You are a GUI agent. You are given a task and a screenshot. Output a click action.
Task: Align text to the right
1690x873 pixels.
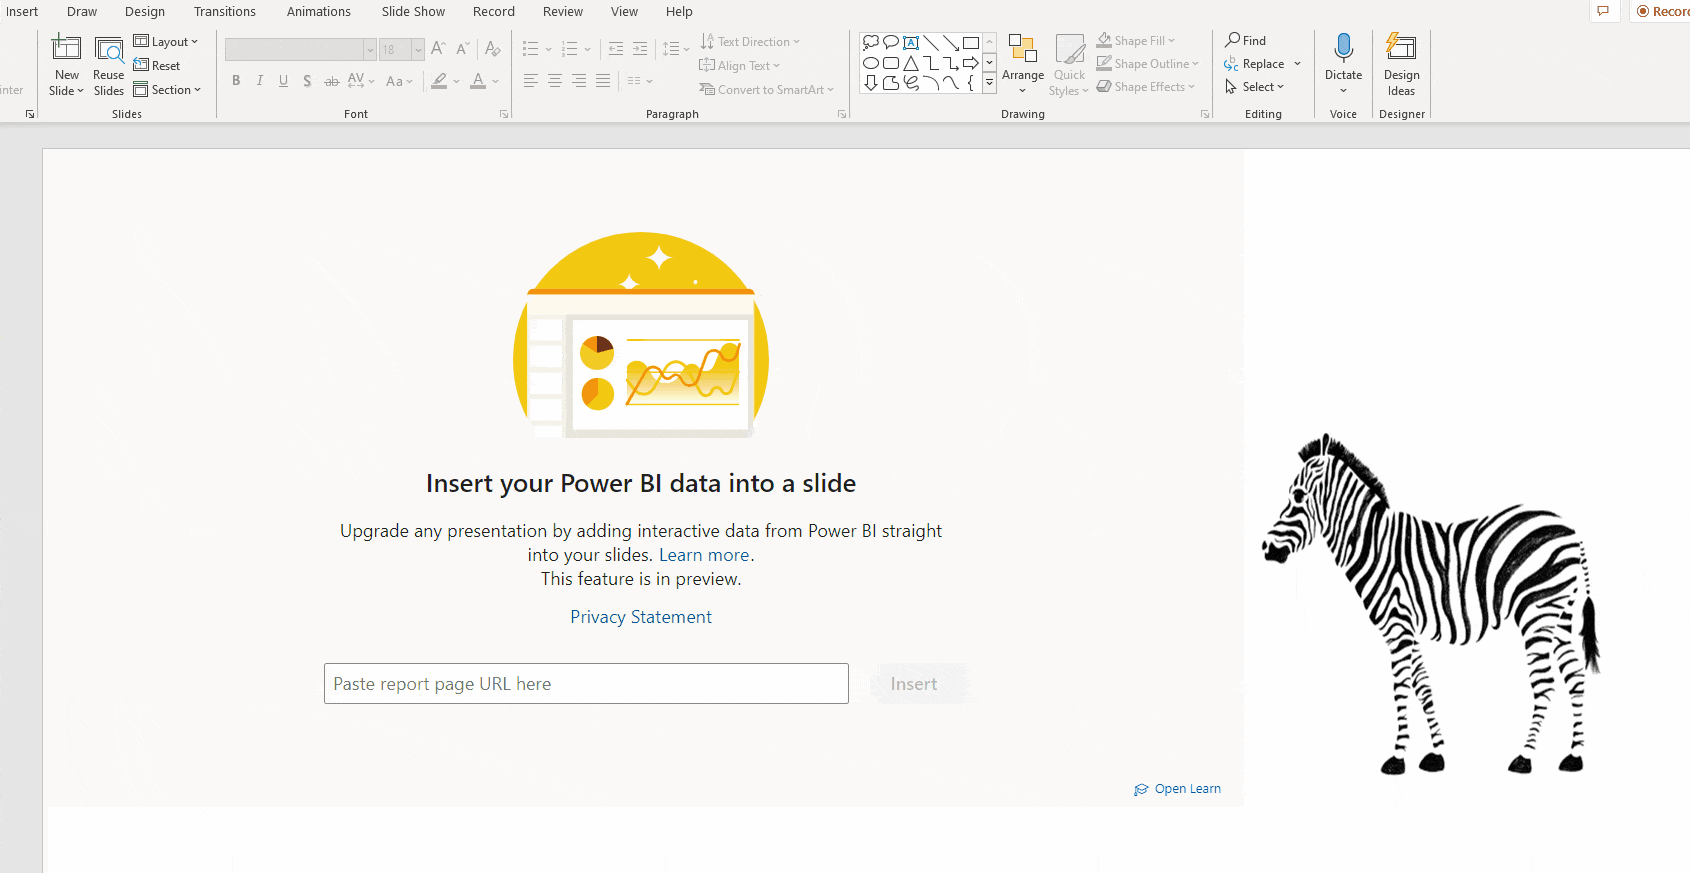click(579, 81)
